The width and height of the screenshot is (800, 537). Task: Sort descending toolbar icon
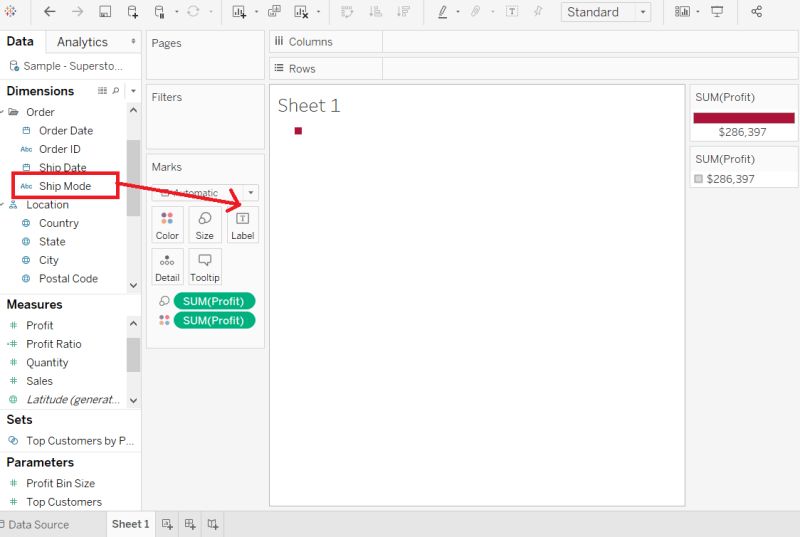(403, 11)
